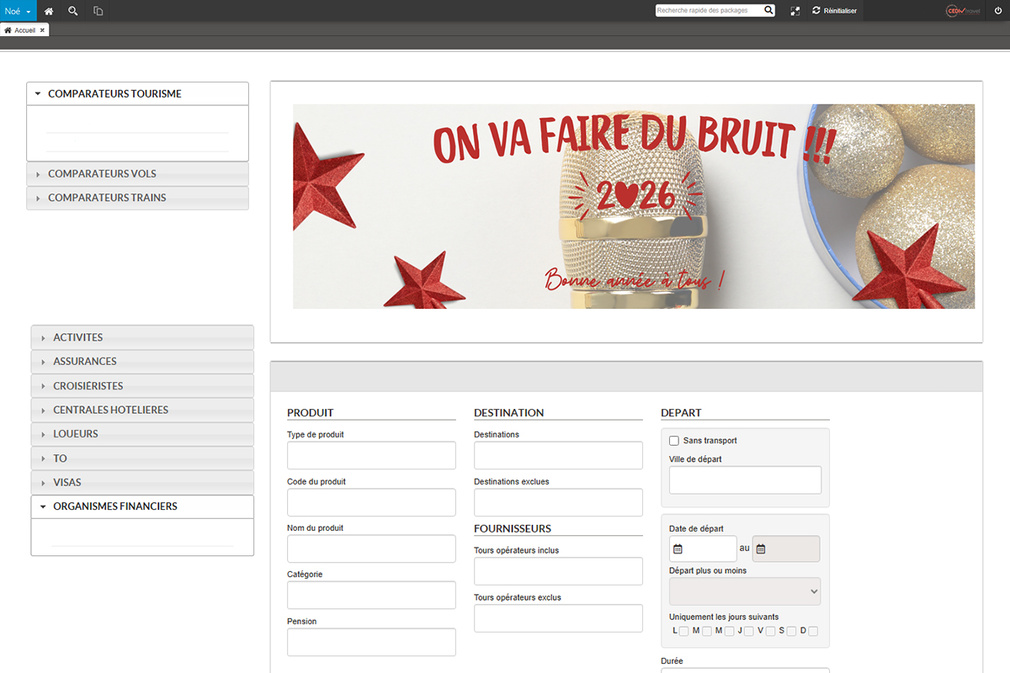Click the duplicate windows icon in top bar
This screenshot has height=673, width=1010.
point(98,11)
